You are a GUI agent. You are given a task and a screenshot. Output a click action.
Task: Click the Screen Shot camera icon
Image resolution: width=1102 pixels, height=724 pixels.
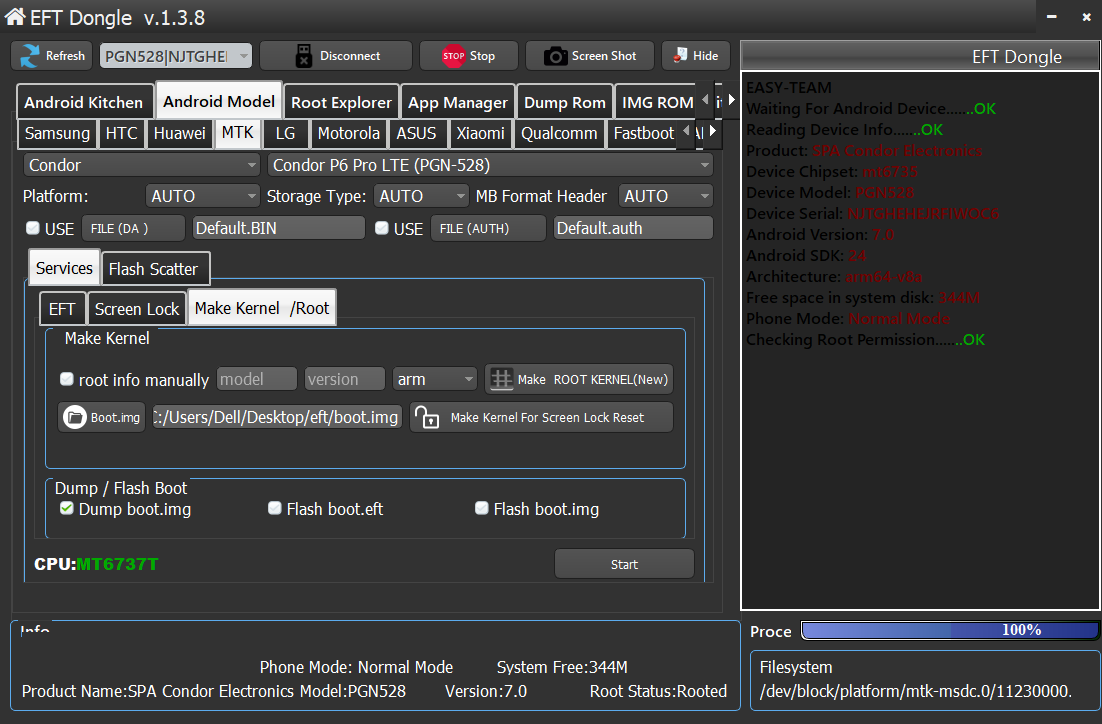coord(555,56)
